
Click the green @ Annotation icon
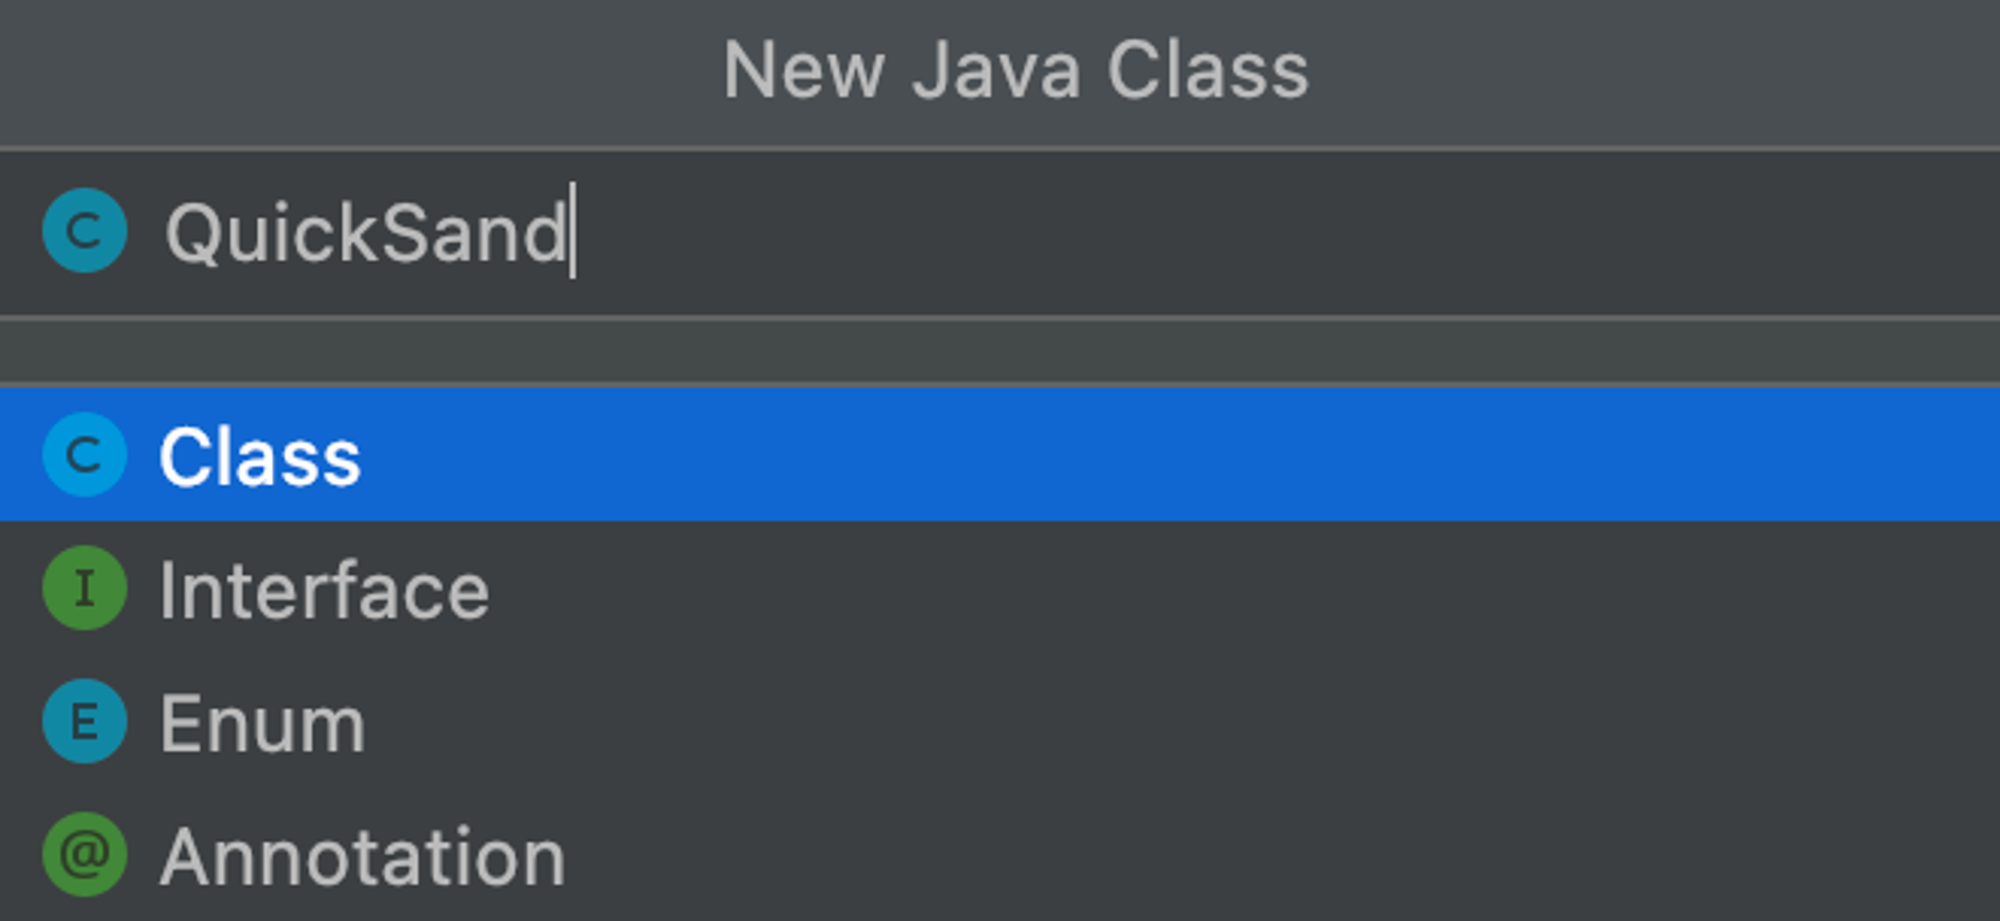tap(85, 854)
